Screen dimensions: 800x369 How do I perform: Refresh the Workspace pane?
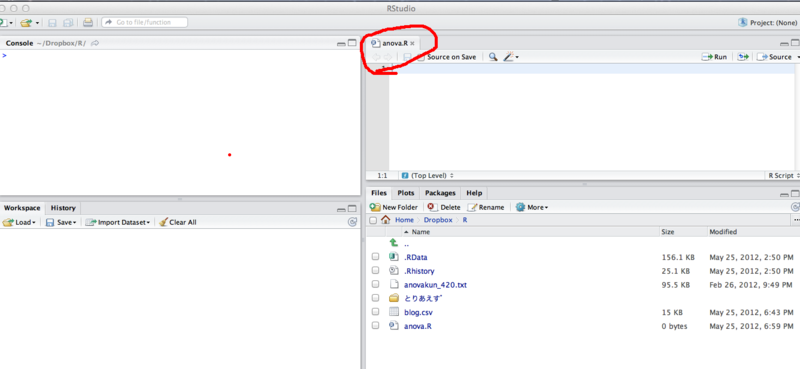pos(352,222)
